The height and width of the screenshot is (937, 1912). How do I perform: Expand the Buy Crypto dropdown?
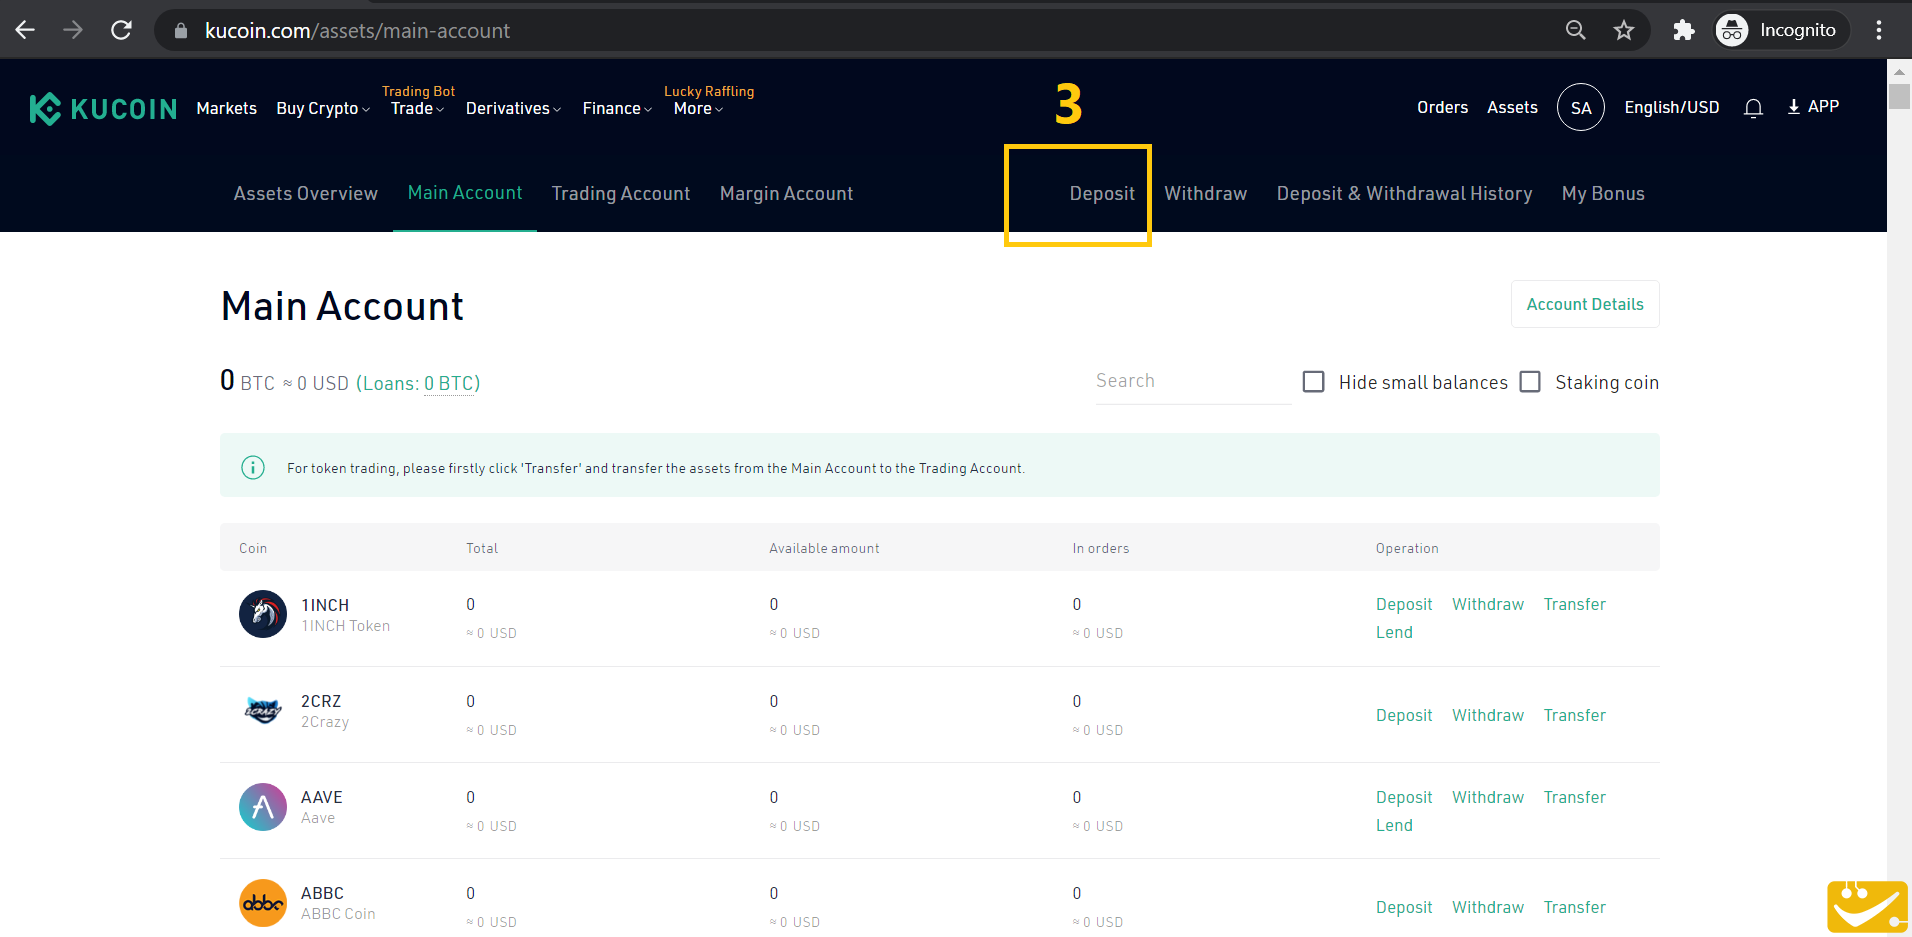click(323, 108)
